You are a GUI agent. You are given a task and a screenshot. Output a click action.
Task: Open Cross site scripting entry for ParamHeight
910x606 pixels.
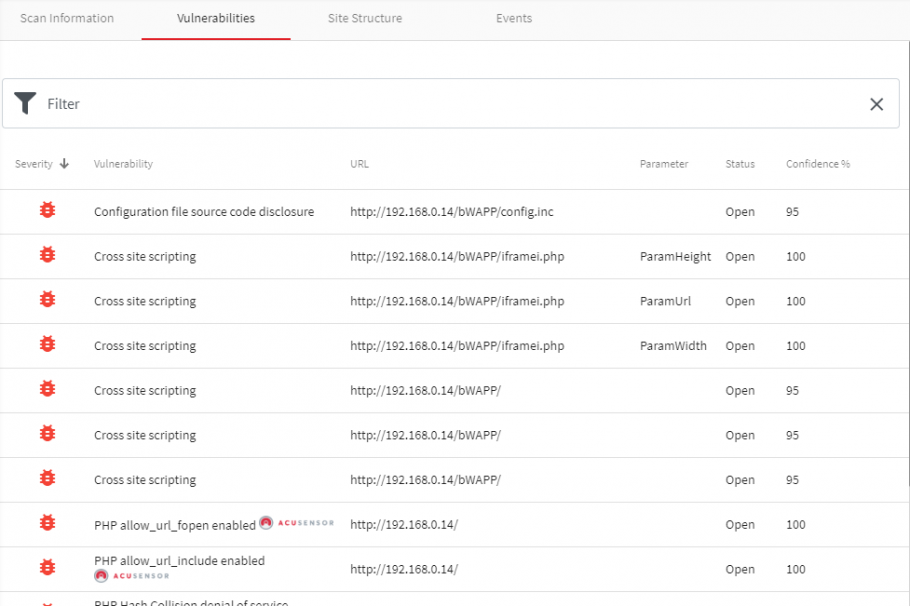tap(145, 257)
